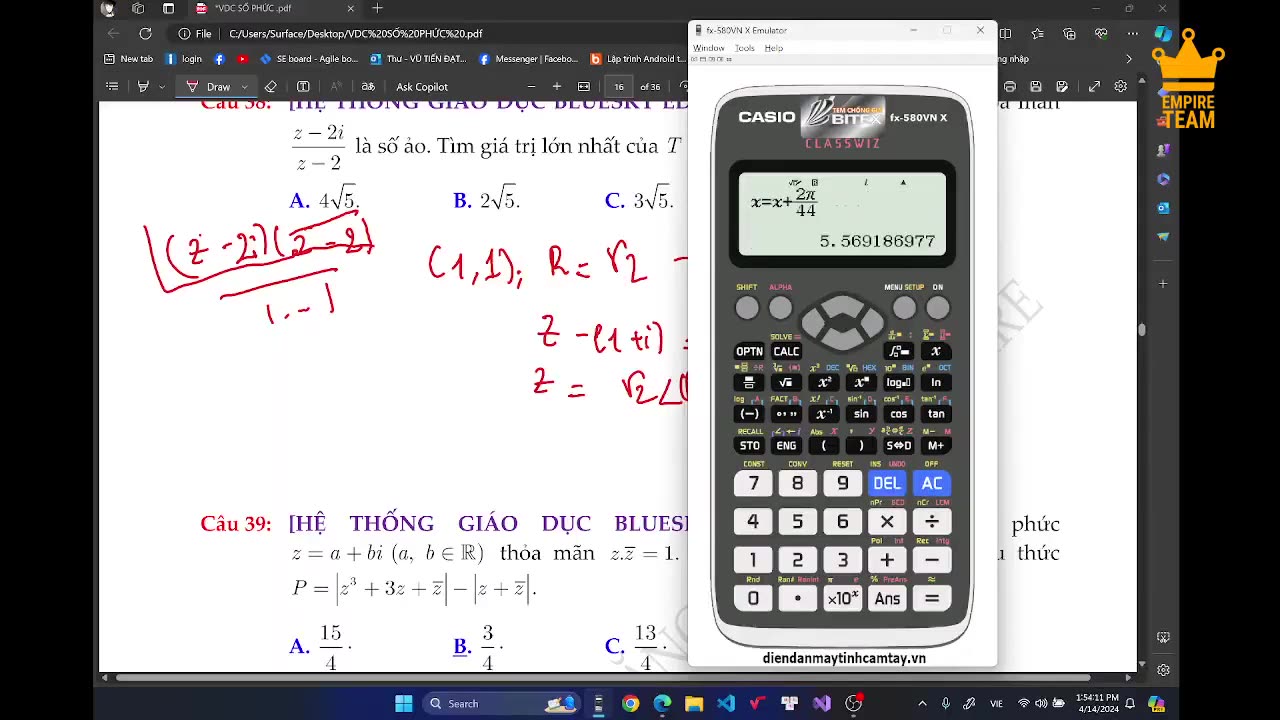Select the Add text tool
The width and height of the screenshot is (1280, 720).
[303, 87]
